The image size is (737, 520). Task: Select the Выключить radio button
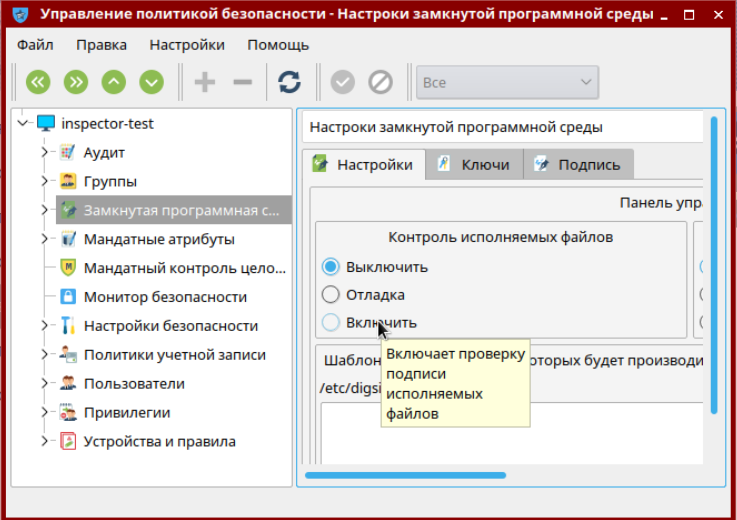coord(330,267)
